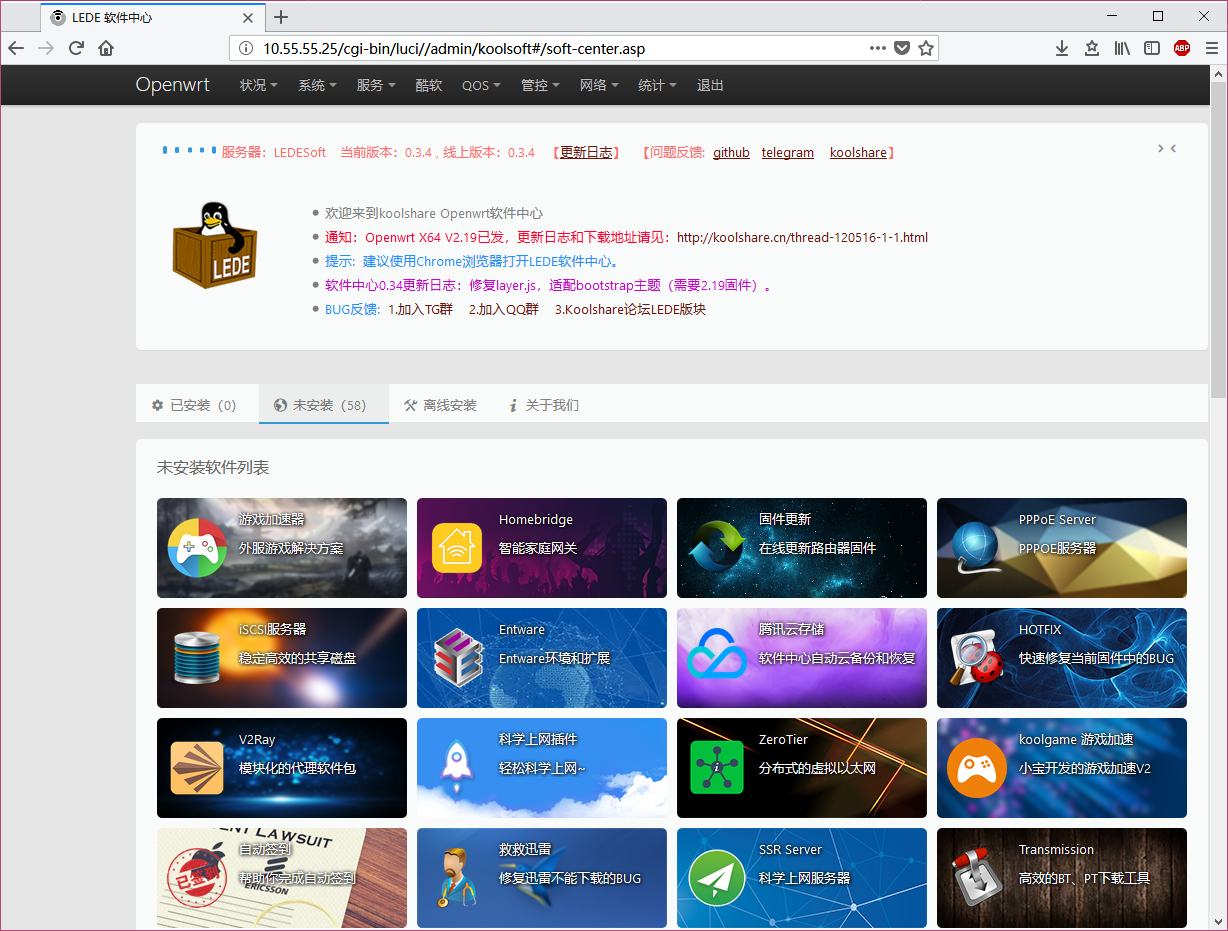Image resolution: width=1228 pixels, height=931 pixels.
Task: Expand the QOS dropdown menu
Action: coord(482,85)
